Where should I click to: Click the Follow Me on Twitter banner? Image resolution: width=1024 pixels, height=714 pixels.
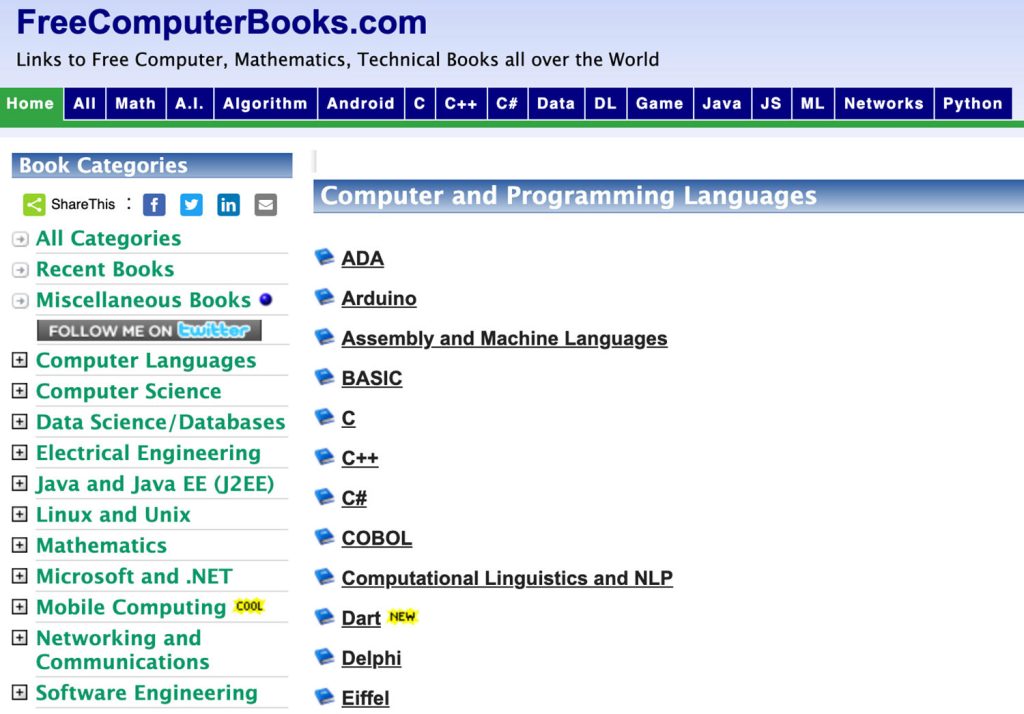pos(149,331)
